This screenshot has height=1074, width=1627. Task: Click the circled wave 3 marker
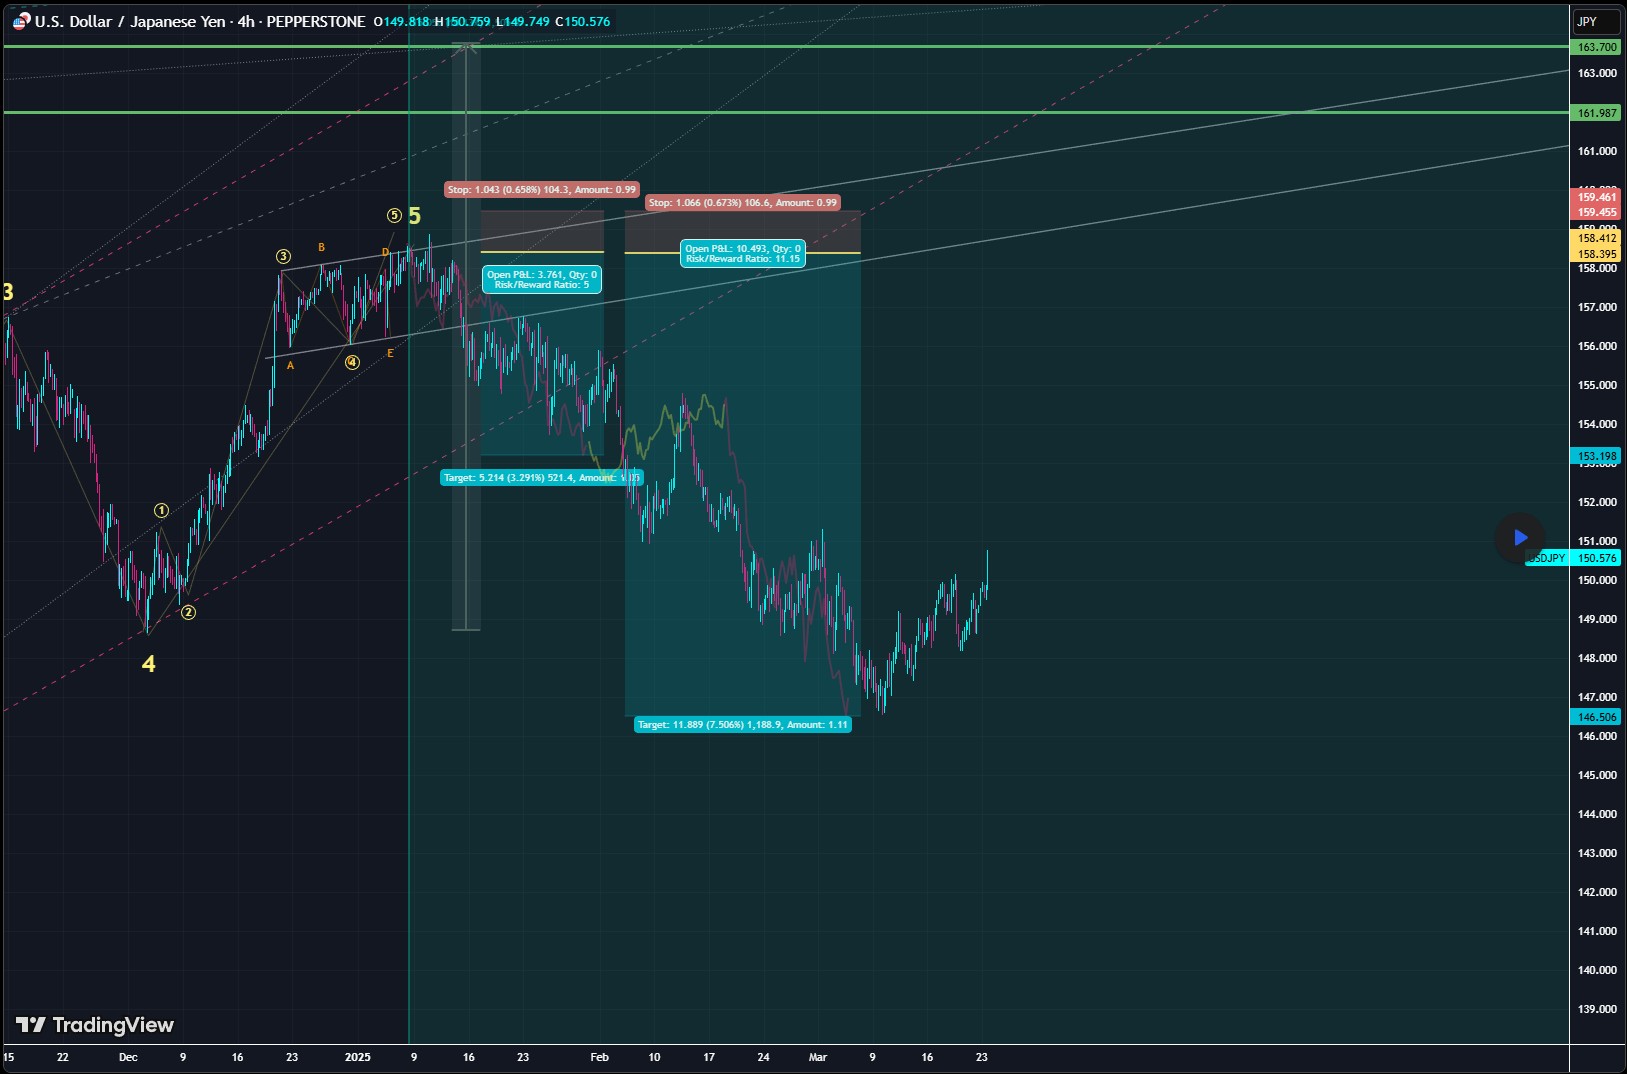pos(284,257)
